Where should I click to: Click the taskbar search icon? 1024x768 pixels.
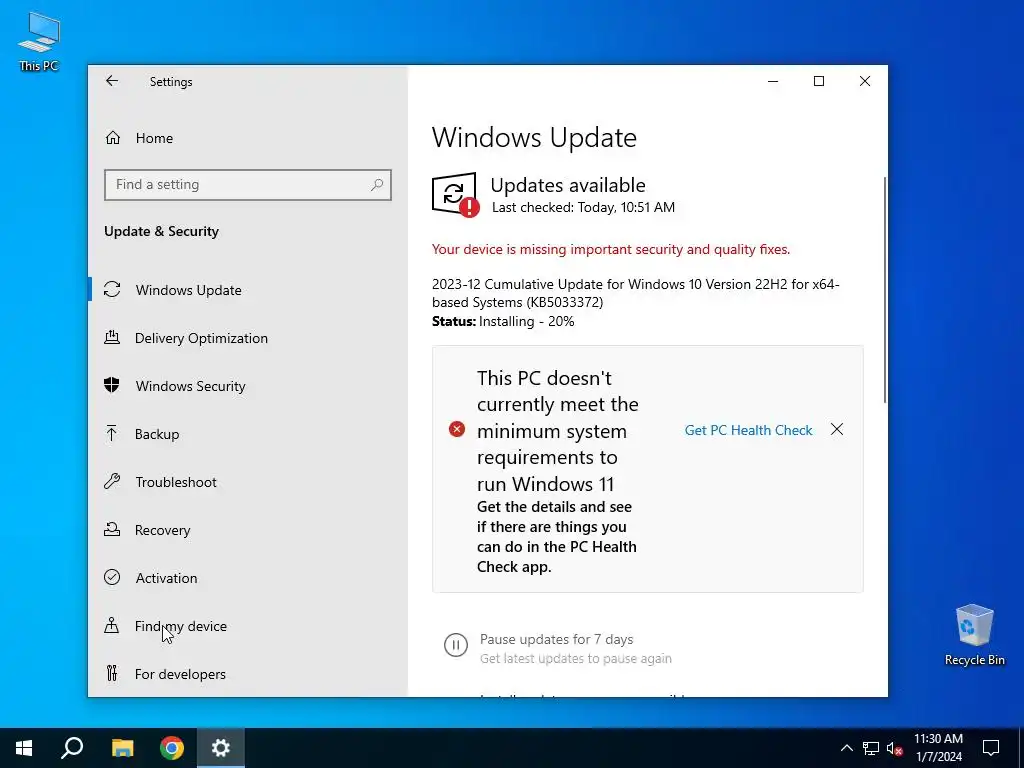tap(72, 748)
